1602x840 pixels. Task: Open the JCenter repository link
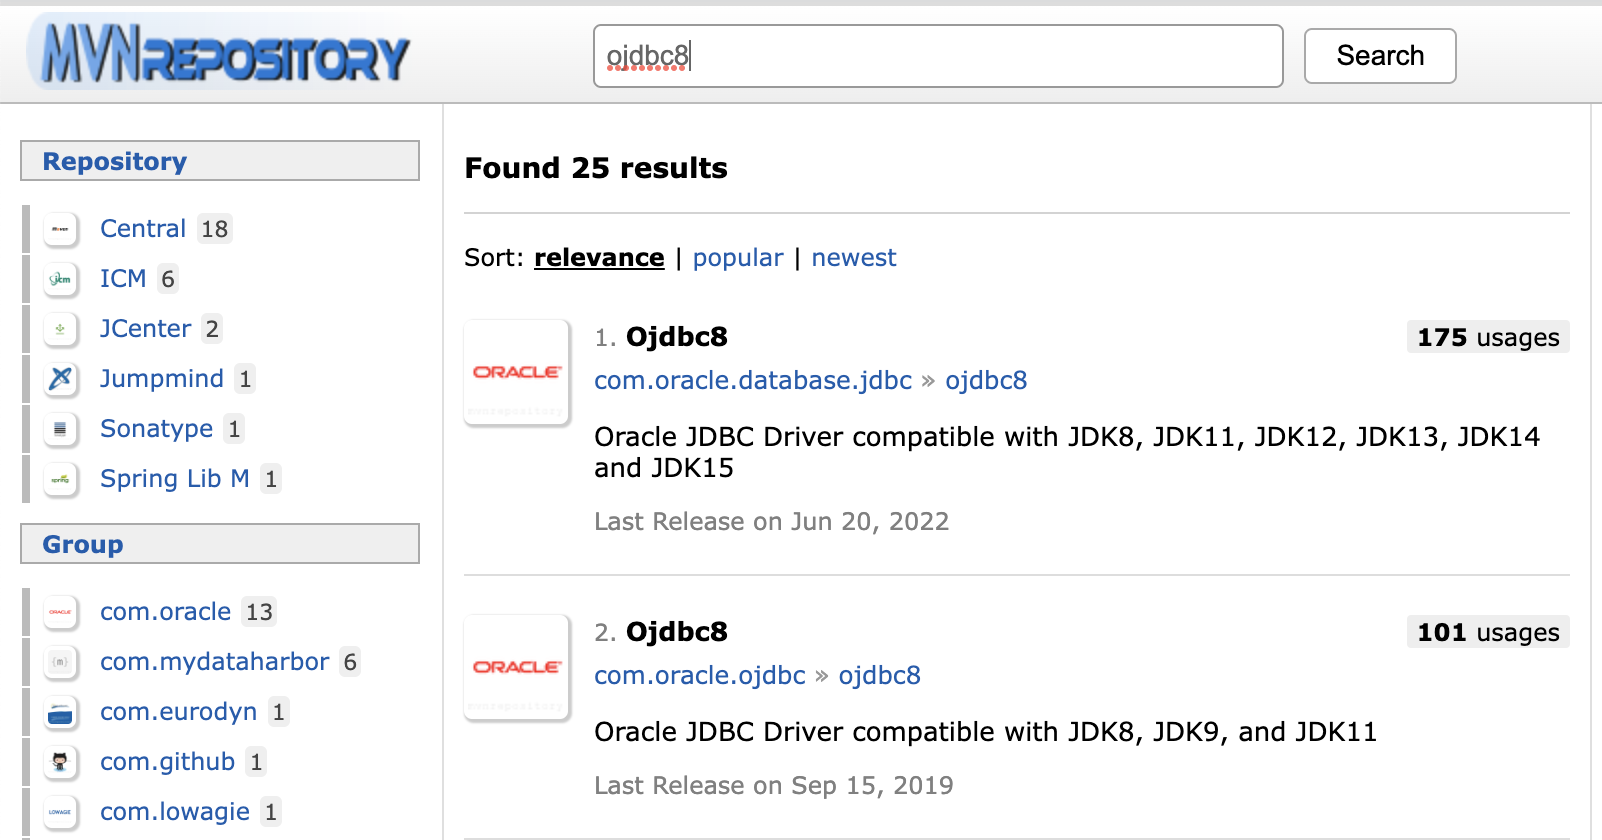(145, 329)
